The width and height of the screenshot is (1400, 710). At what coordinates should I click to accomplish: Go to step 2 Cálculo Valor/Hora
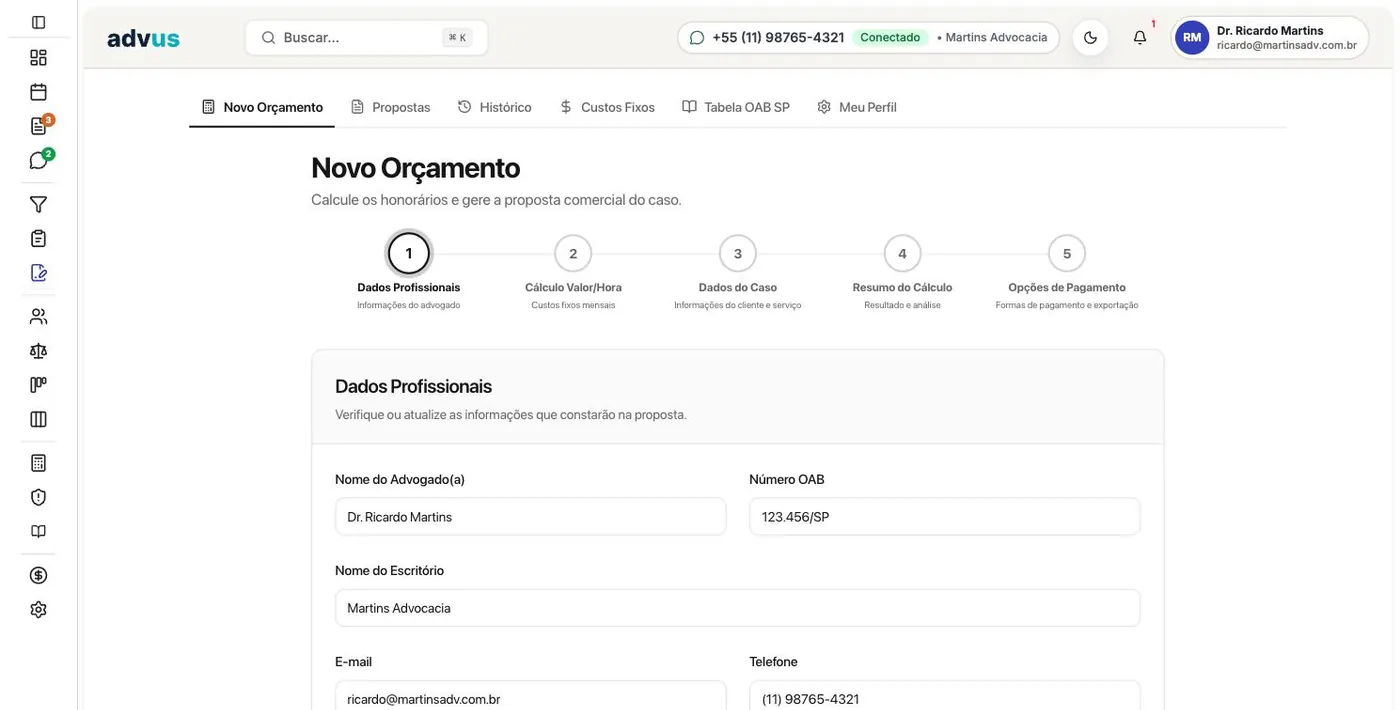(x=573, y=254)
